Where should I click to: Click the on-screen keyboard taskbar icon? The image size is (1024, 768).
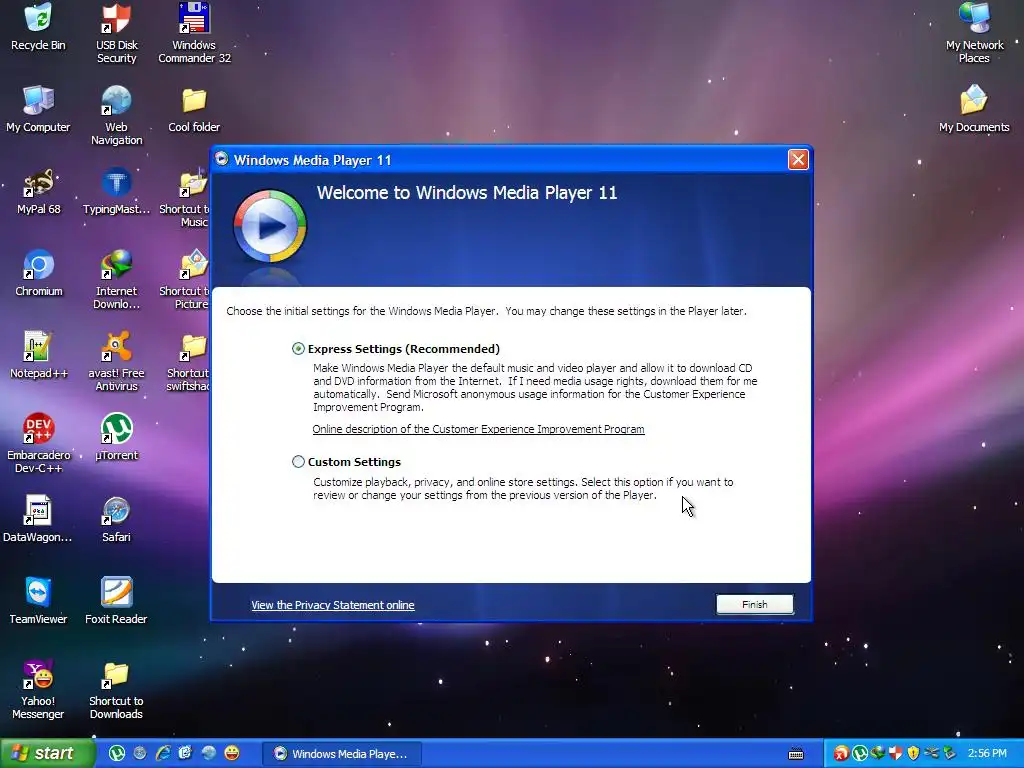click(795, 754)
